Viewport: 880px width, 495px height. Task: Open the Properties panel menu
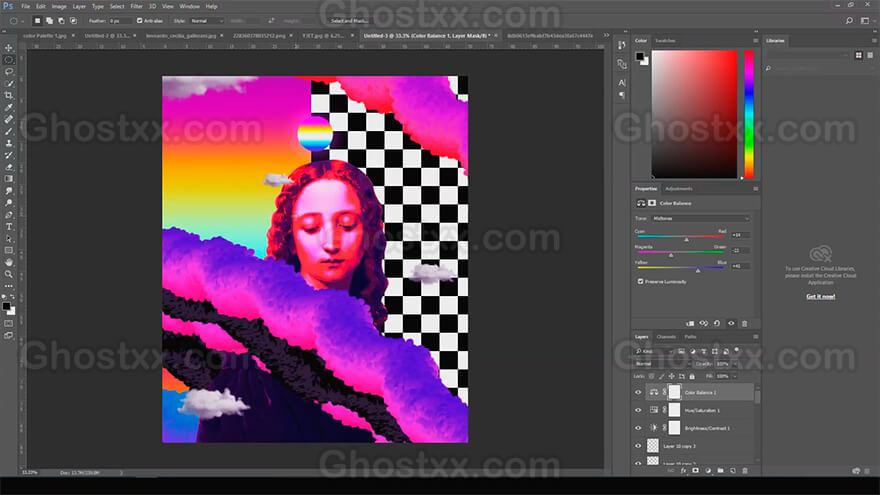755,189
